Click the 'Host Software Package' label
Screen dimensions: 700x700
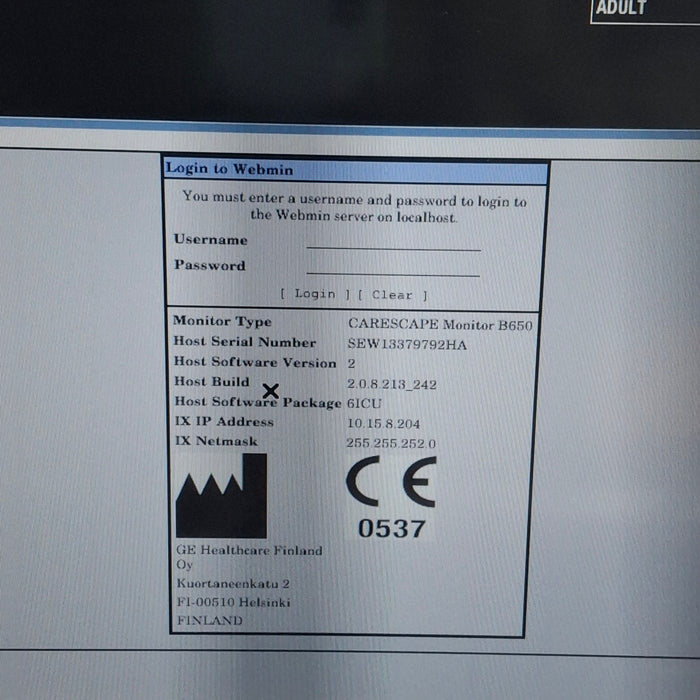coord(258,402)
